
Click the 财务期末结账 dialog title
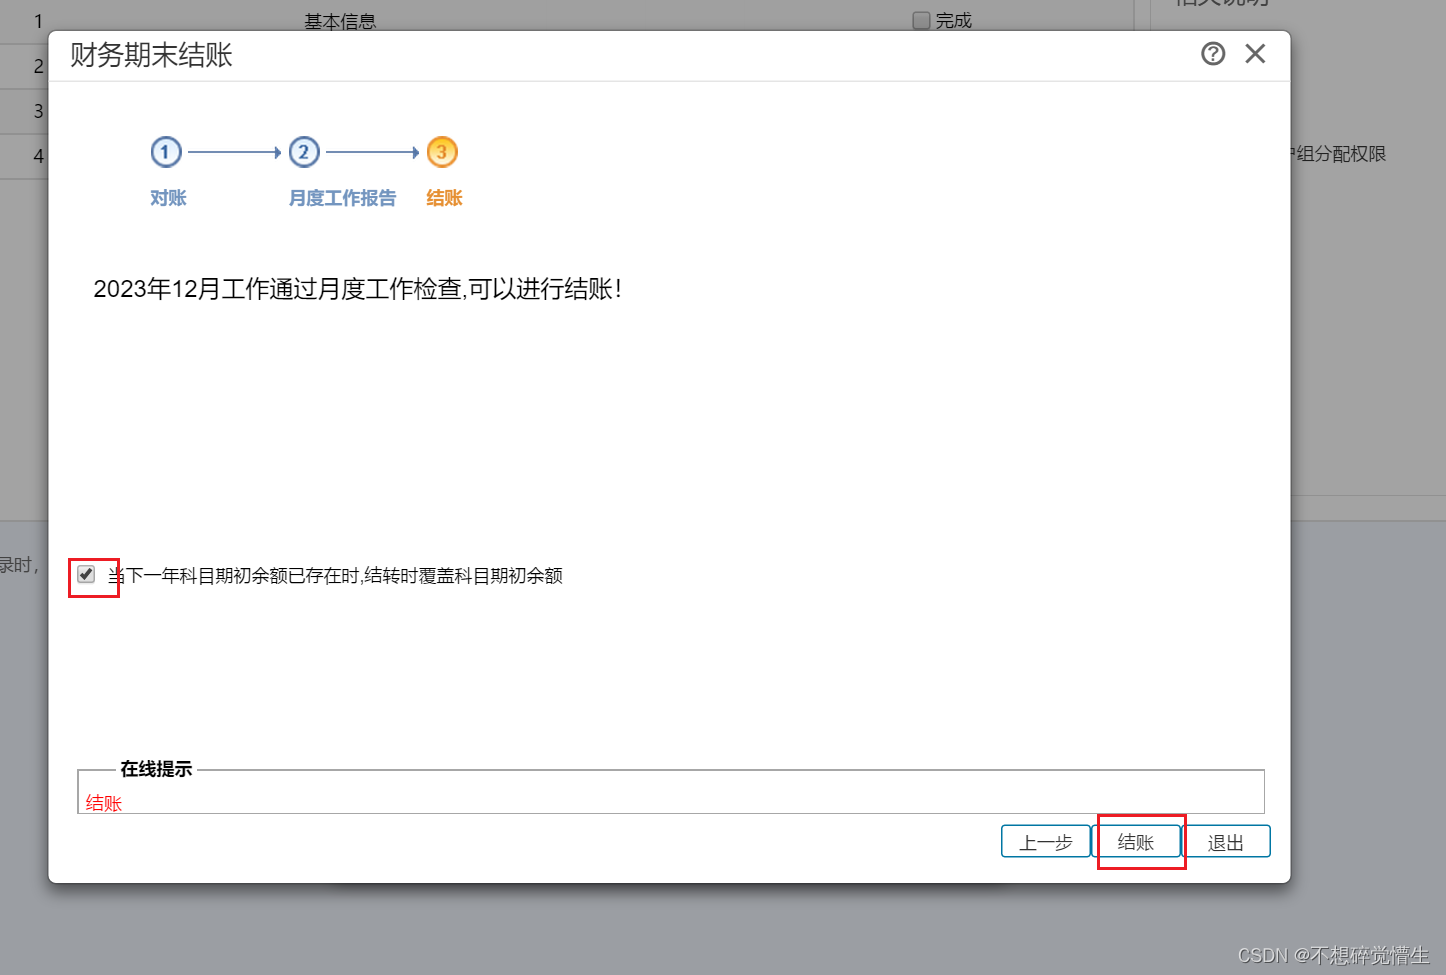(151, 55)
